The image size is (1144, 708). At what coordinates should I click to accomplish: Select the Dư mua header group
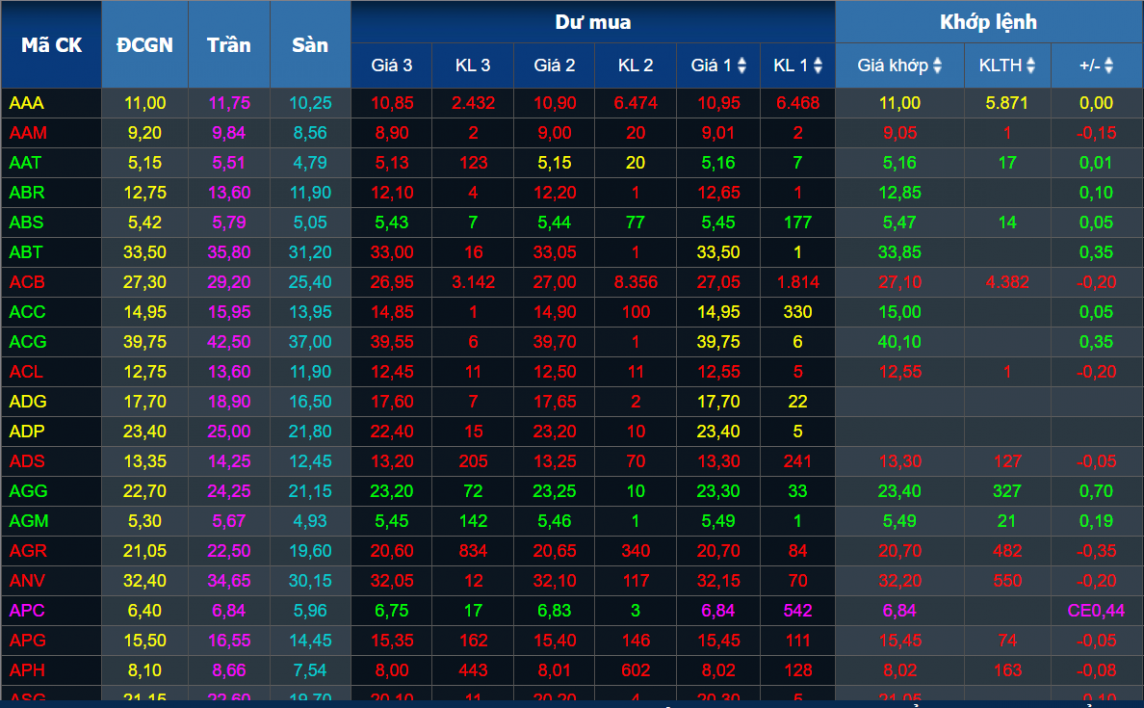(x=593, y=22)
